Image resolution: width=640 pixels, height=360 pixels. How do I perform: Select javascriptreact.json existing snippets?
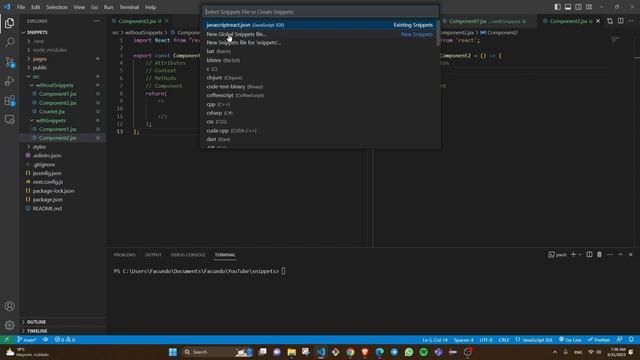(x=320, y=25)
